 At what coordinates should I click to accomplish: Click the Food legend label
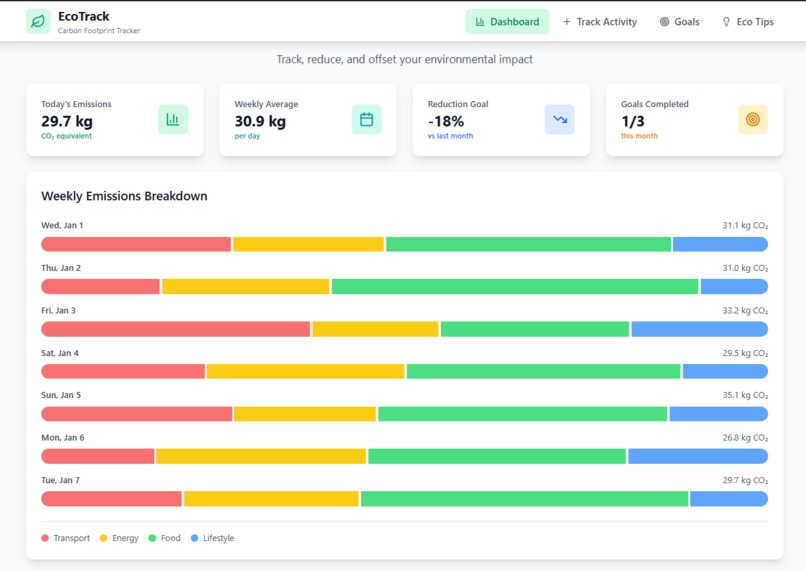(x=171, y=538)
